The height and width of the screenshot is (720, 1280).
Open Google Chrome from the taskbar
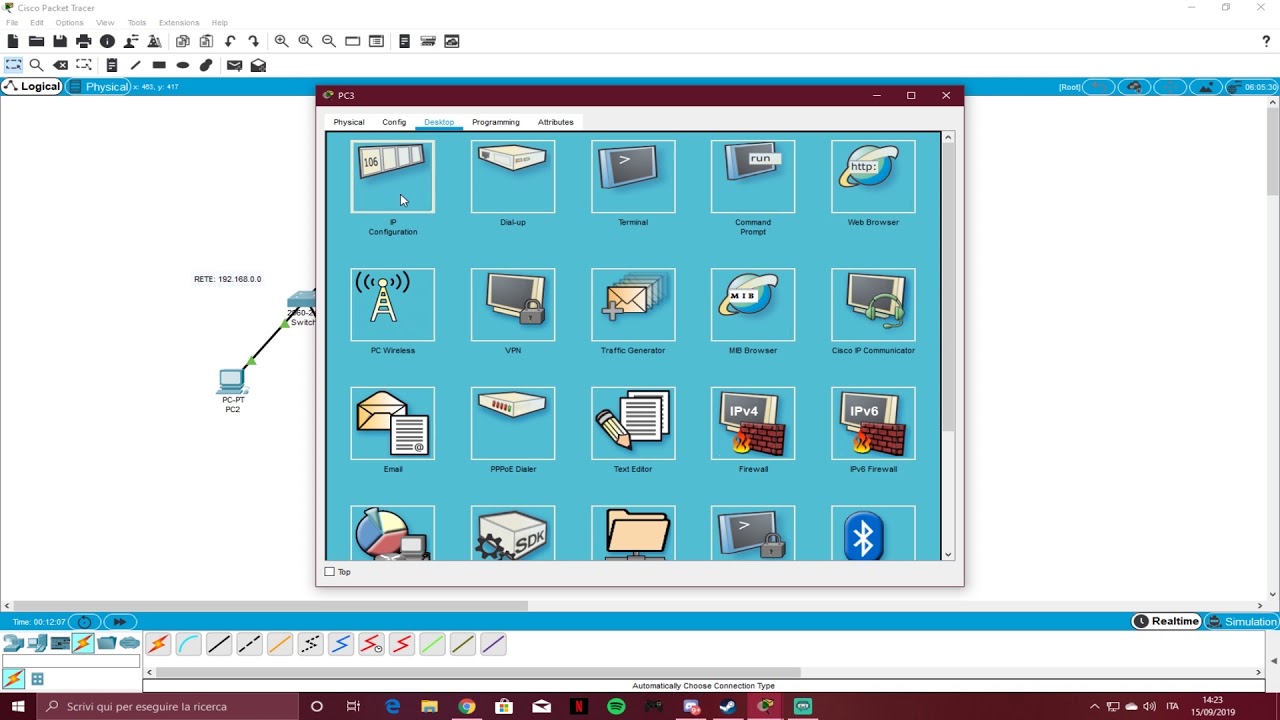[x=467, y=706]
